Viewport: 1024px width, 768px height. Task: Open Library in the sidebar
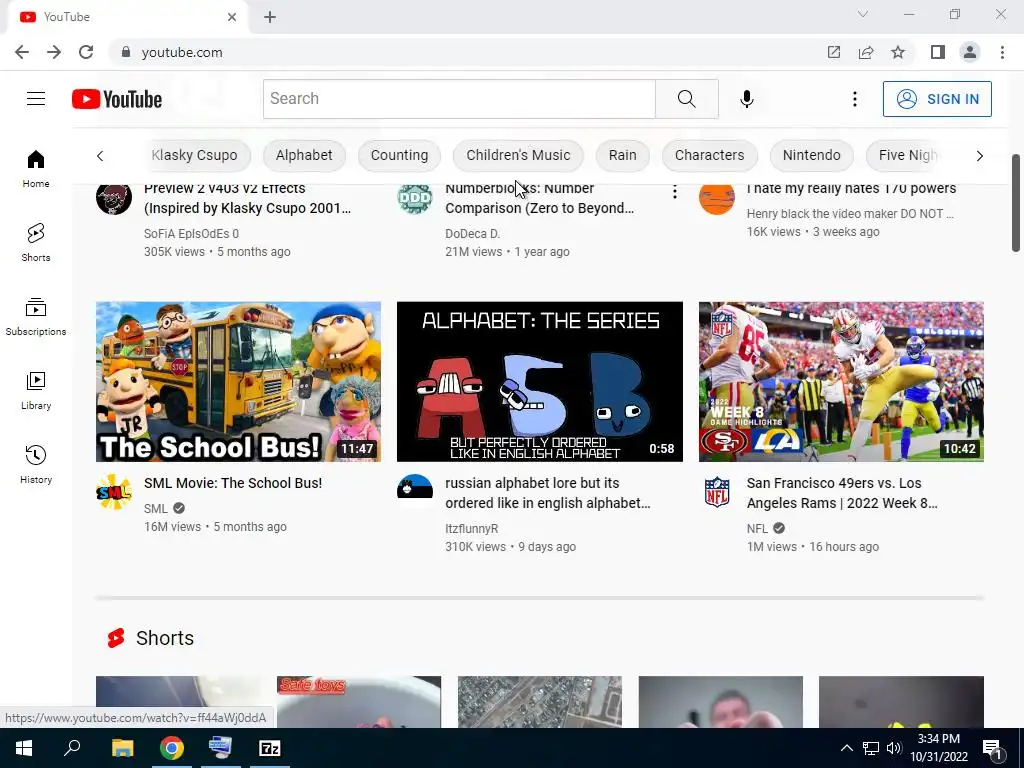coord(36,391)
